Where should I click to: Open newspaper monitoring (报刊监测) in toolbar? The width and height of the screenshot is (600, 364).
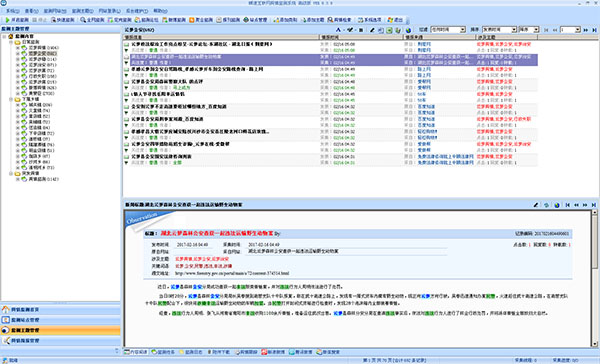point(228,20)
